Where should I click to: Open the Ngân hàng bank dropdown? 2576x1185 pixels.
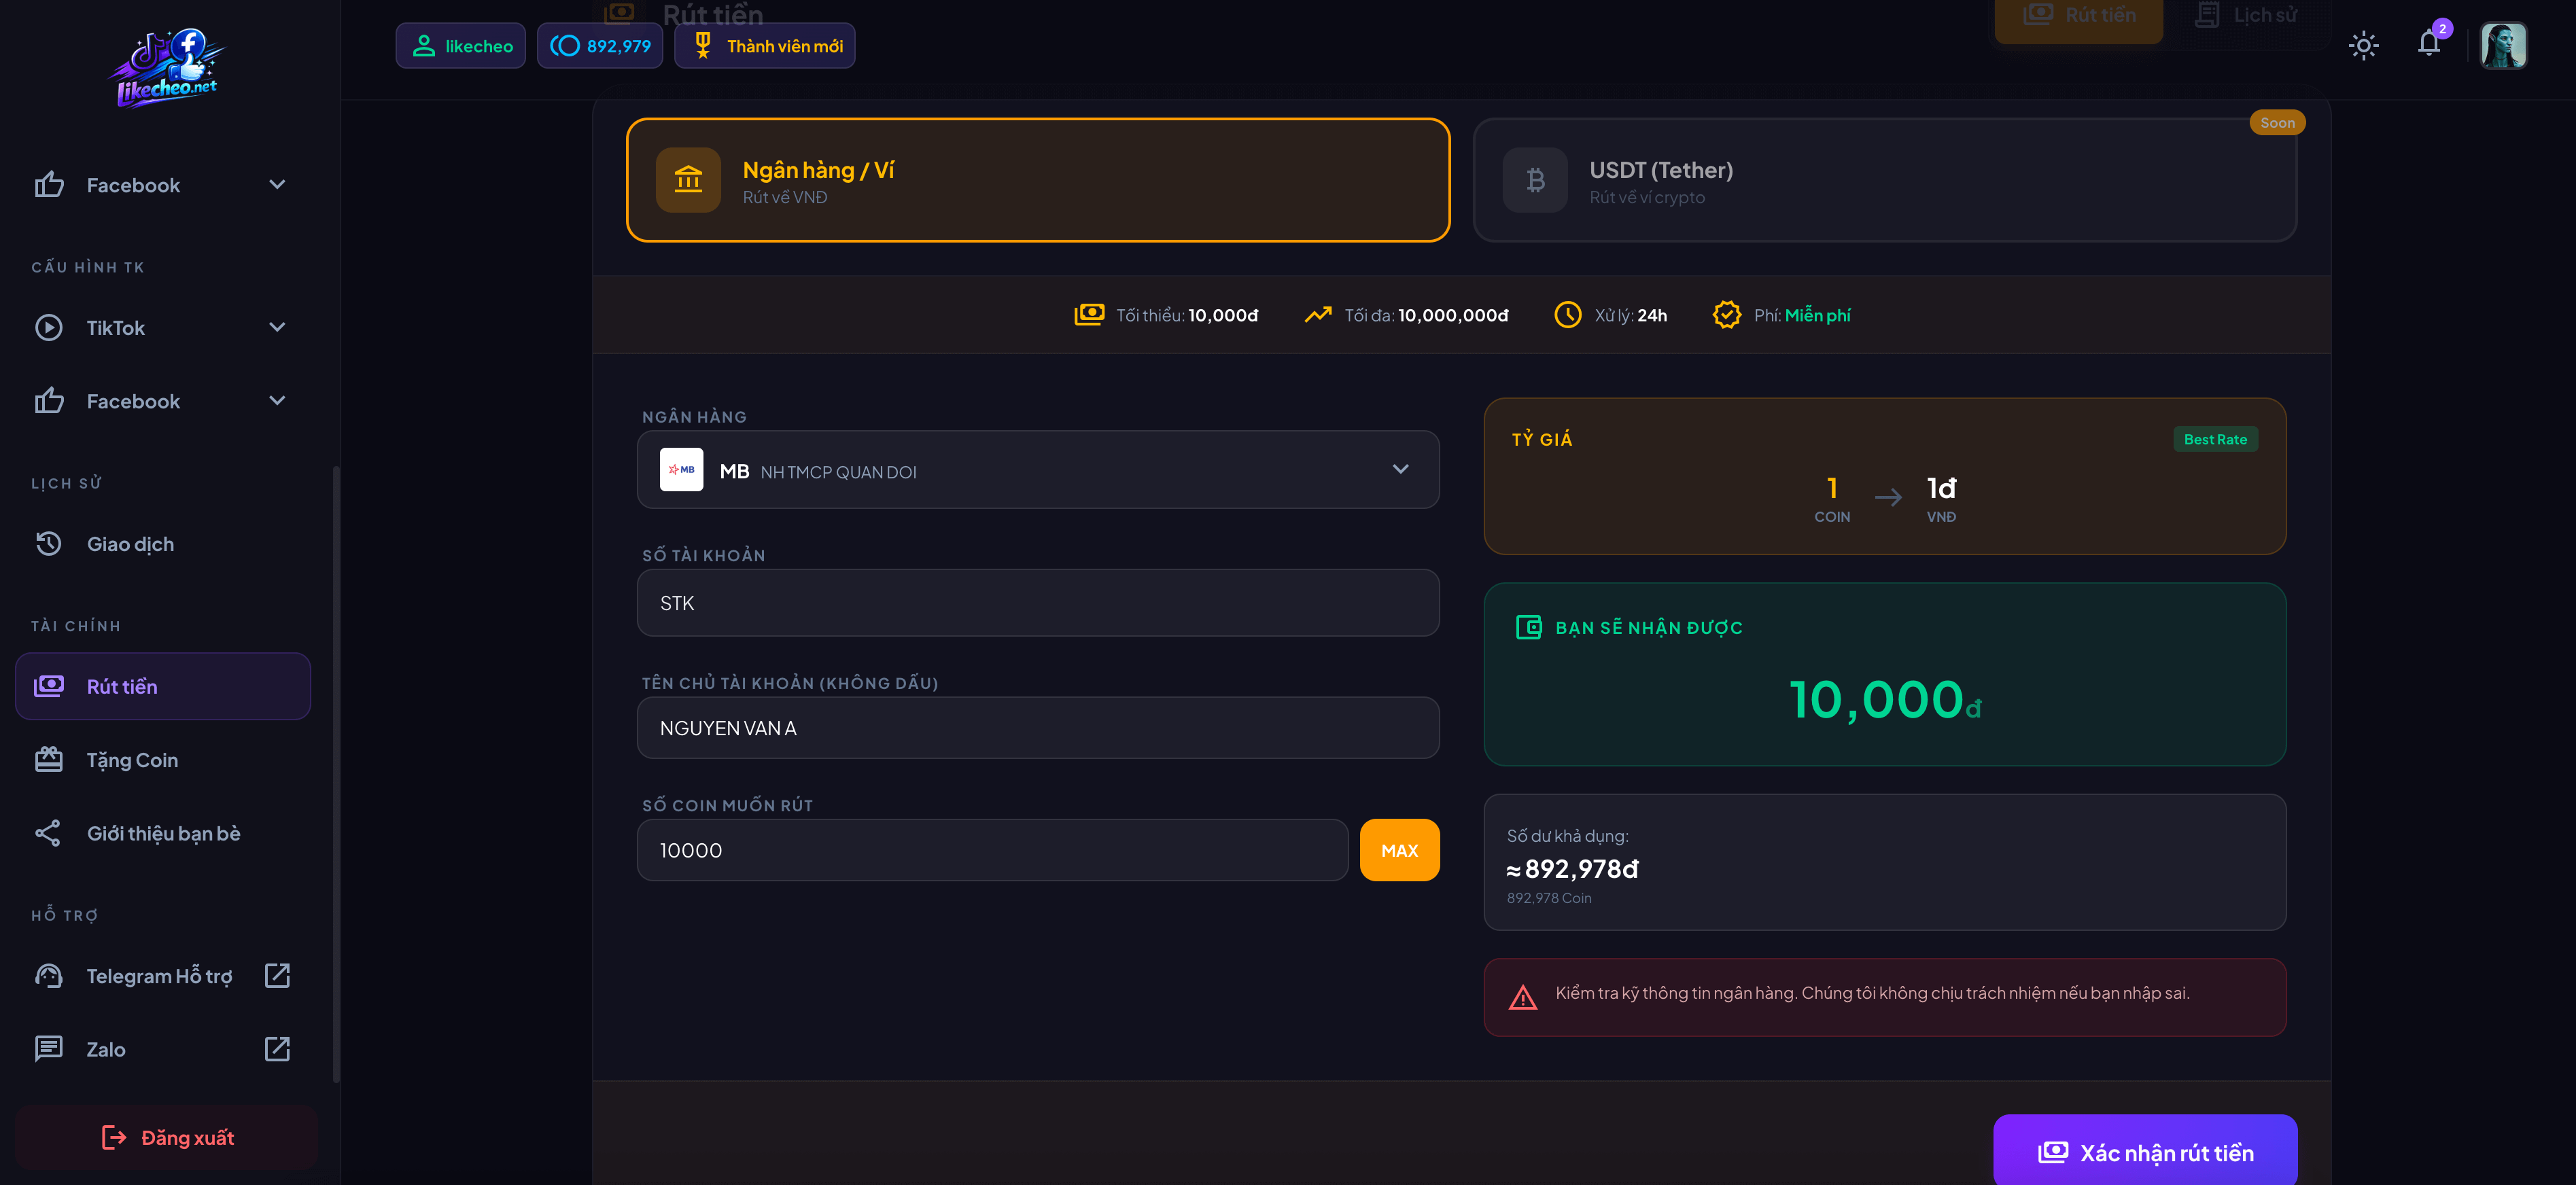coord(1038,470)
